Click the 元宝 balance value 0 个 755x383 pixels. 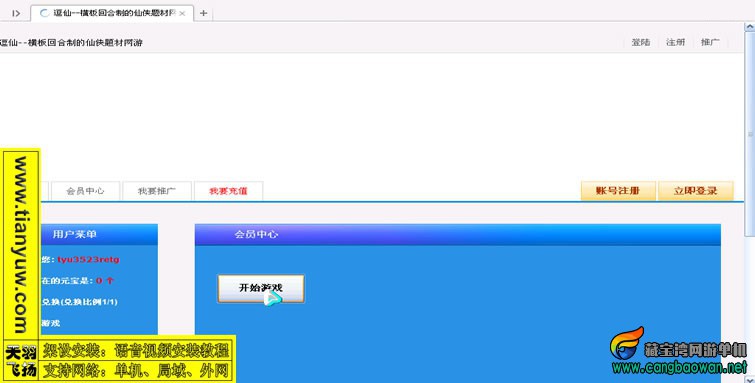pyautogui.click(x=104, y=281)
